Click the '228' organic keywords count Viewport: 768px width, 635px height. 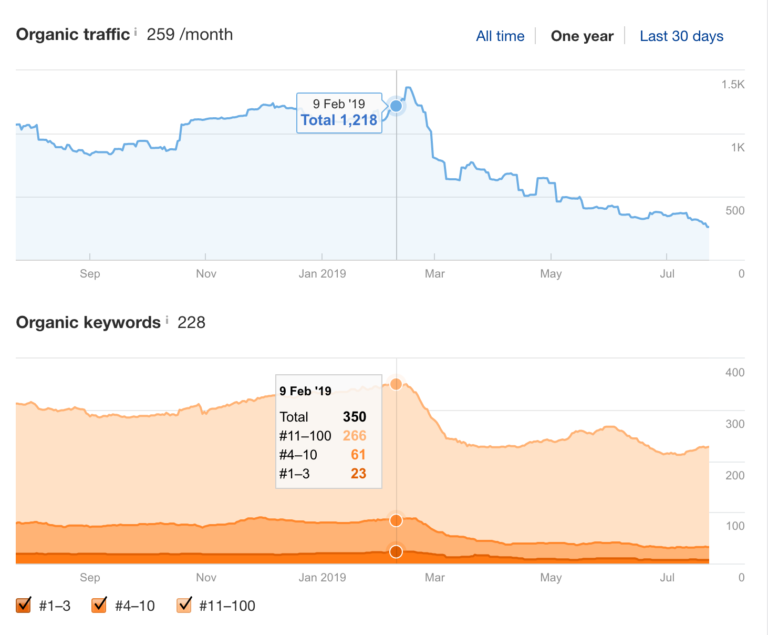tap(191, 322)
